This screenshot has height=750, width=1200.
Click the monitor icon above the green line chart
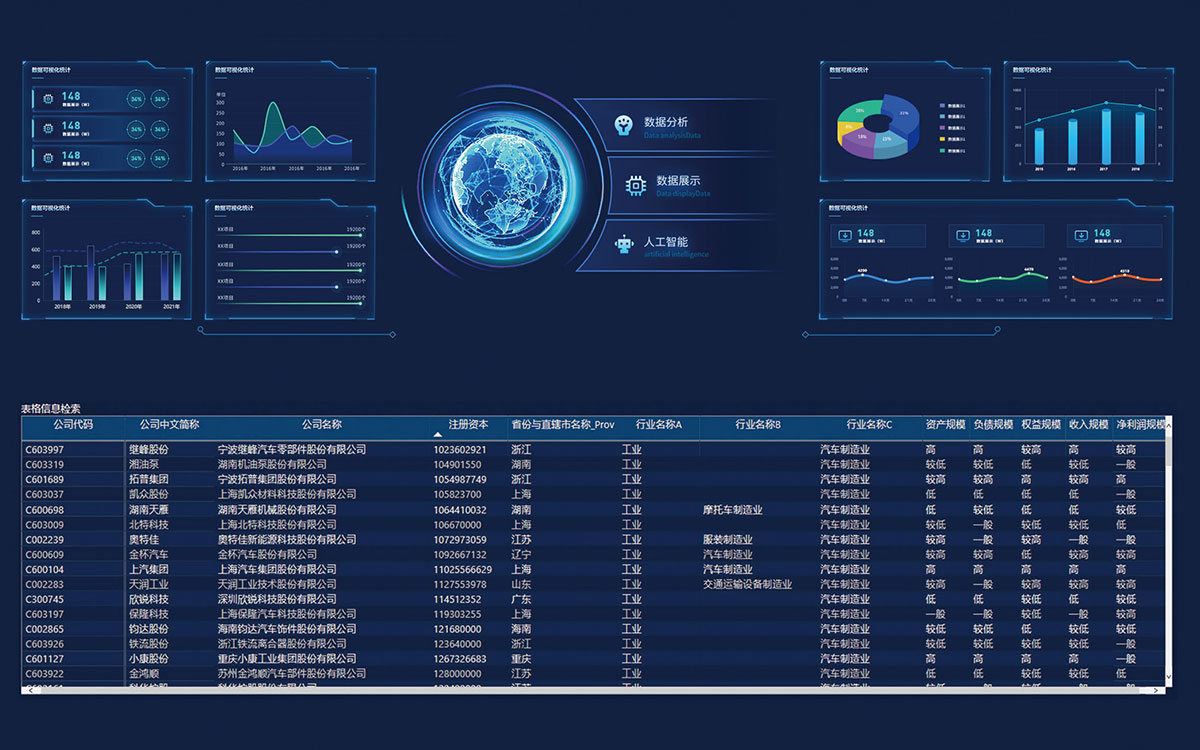coord(963,236)
